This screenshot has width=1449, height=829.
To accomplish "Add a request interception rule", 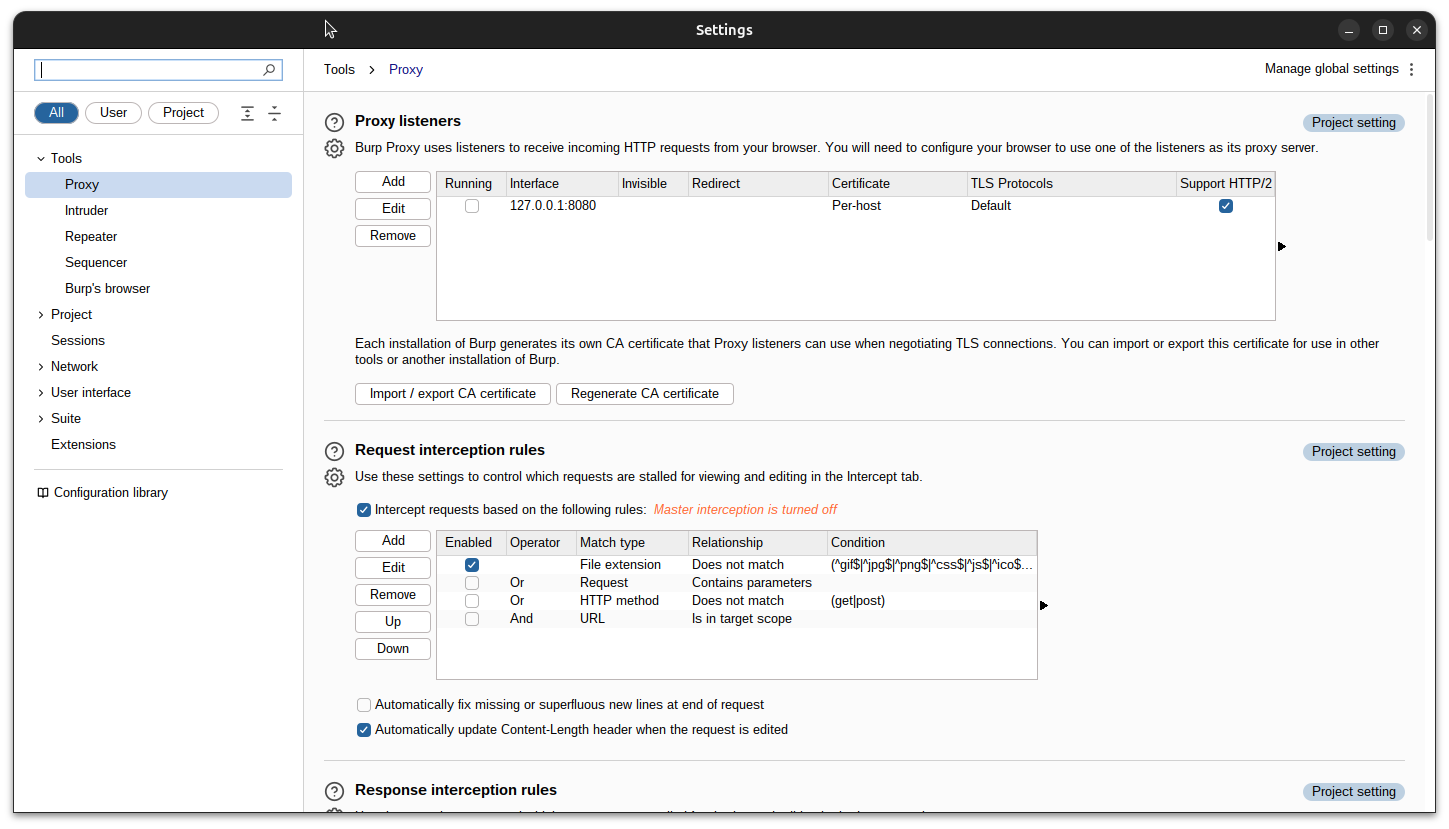I will (x=393, y=541).
